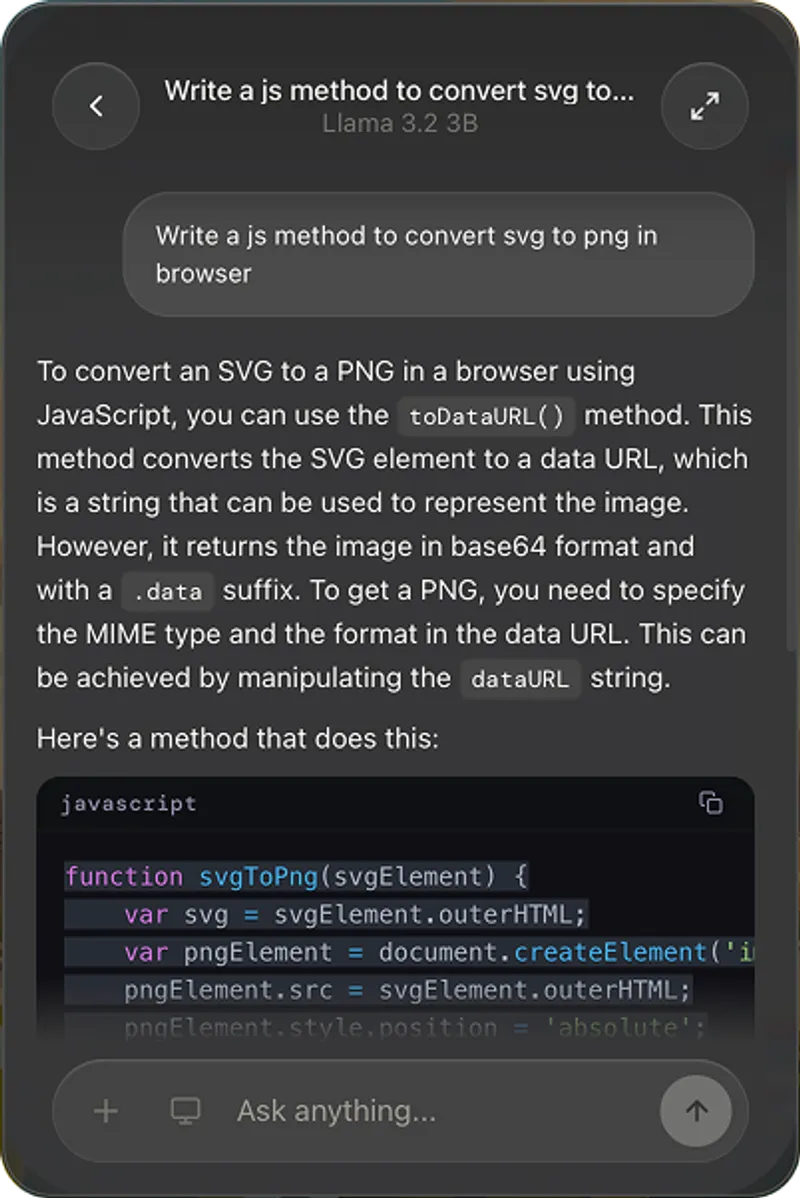This screenshot has width=800, height=1198.
Task: Click the svgToPng function declaration line
Action: tap(295, 876)
